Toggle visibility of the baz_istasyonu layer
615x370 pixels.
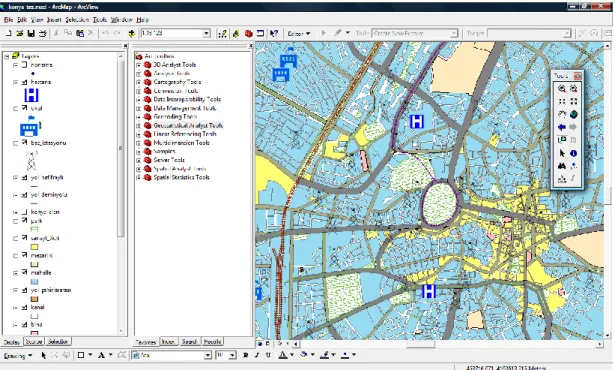[x=24, y=143]
